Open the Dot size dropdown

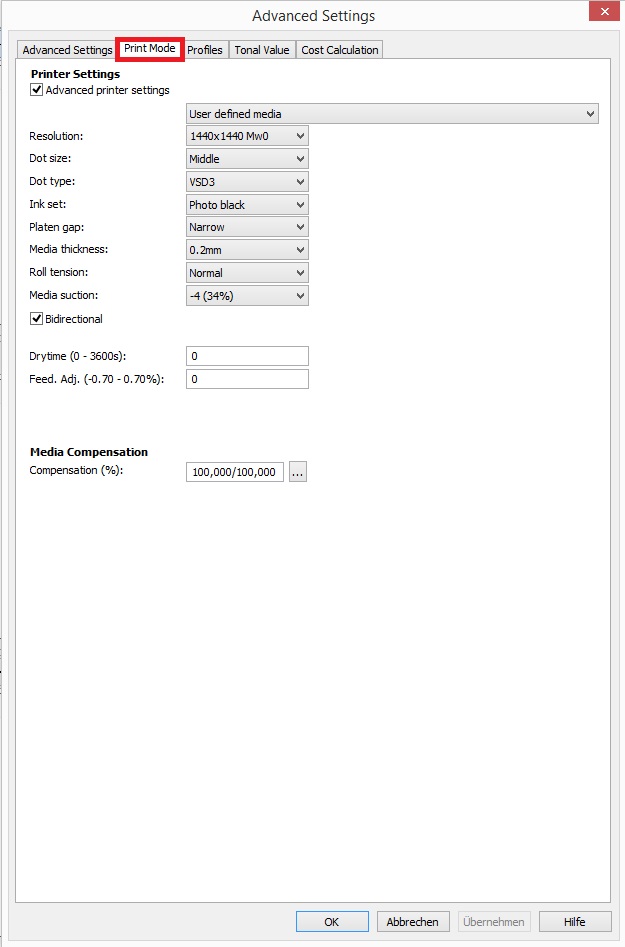(247, 159)
